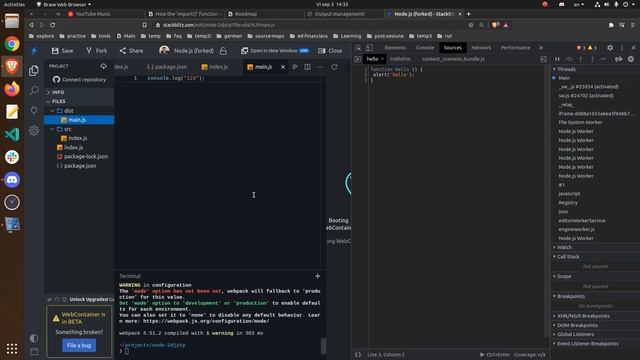Viewport: 640px width, 360px height.
Task: Open package.json in file tree
Action: (76, 166)
